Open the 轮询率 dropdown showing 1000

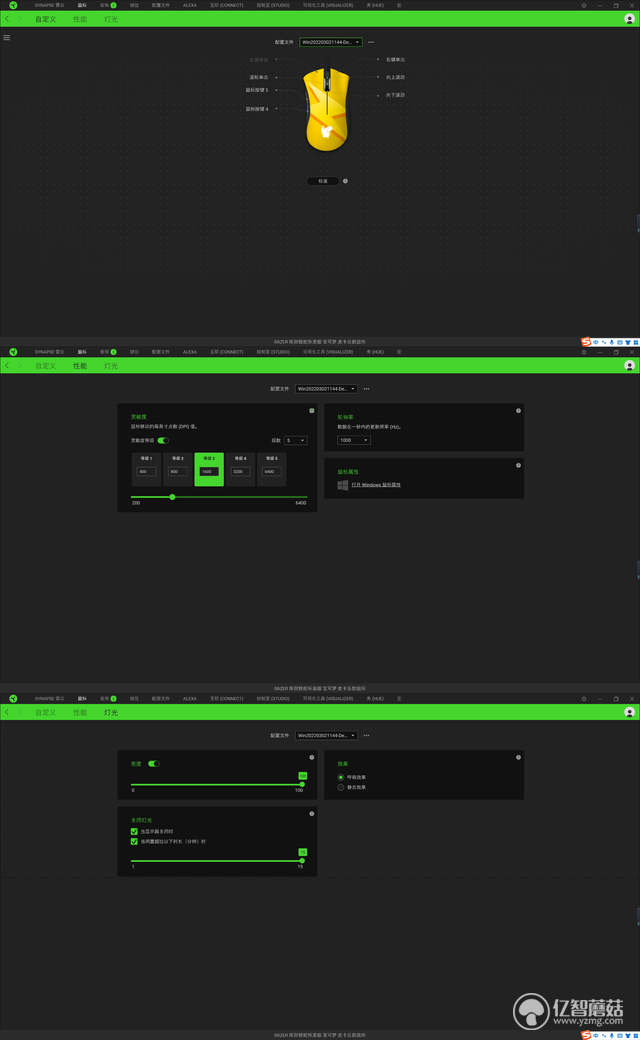[353, 440]
